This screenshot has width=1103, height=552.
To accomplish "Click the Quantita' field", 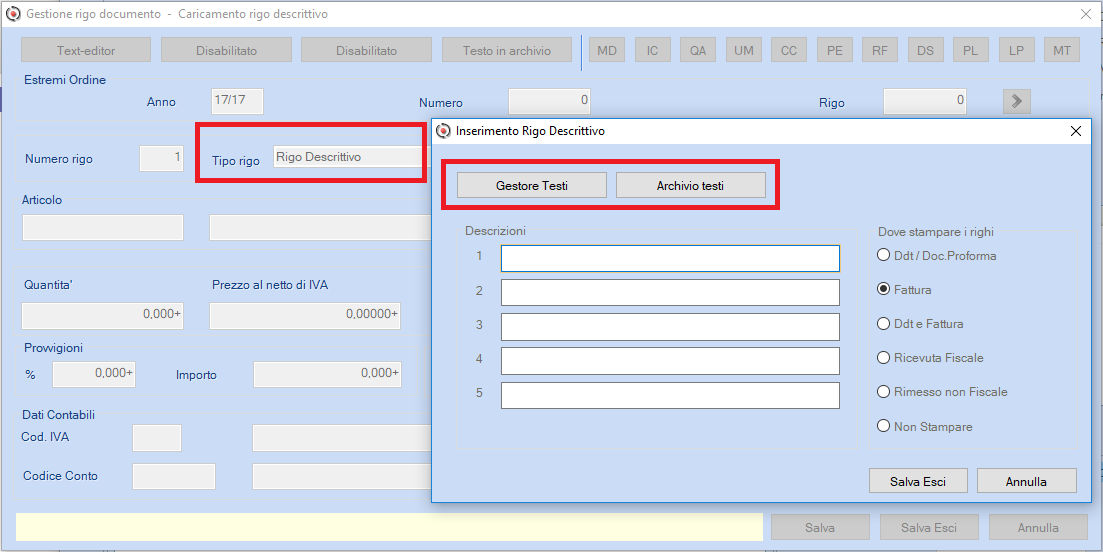I will 103,316.
